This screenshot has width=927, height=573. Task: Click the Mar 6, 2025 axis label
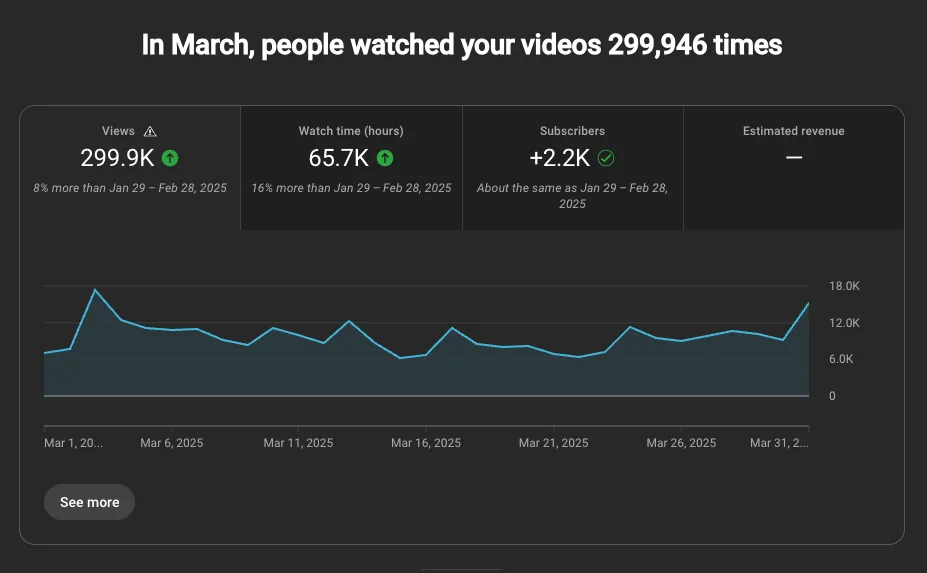[x=171, y=443]
